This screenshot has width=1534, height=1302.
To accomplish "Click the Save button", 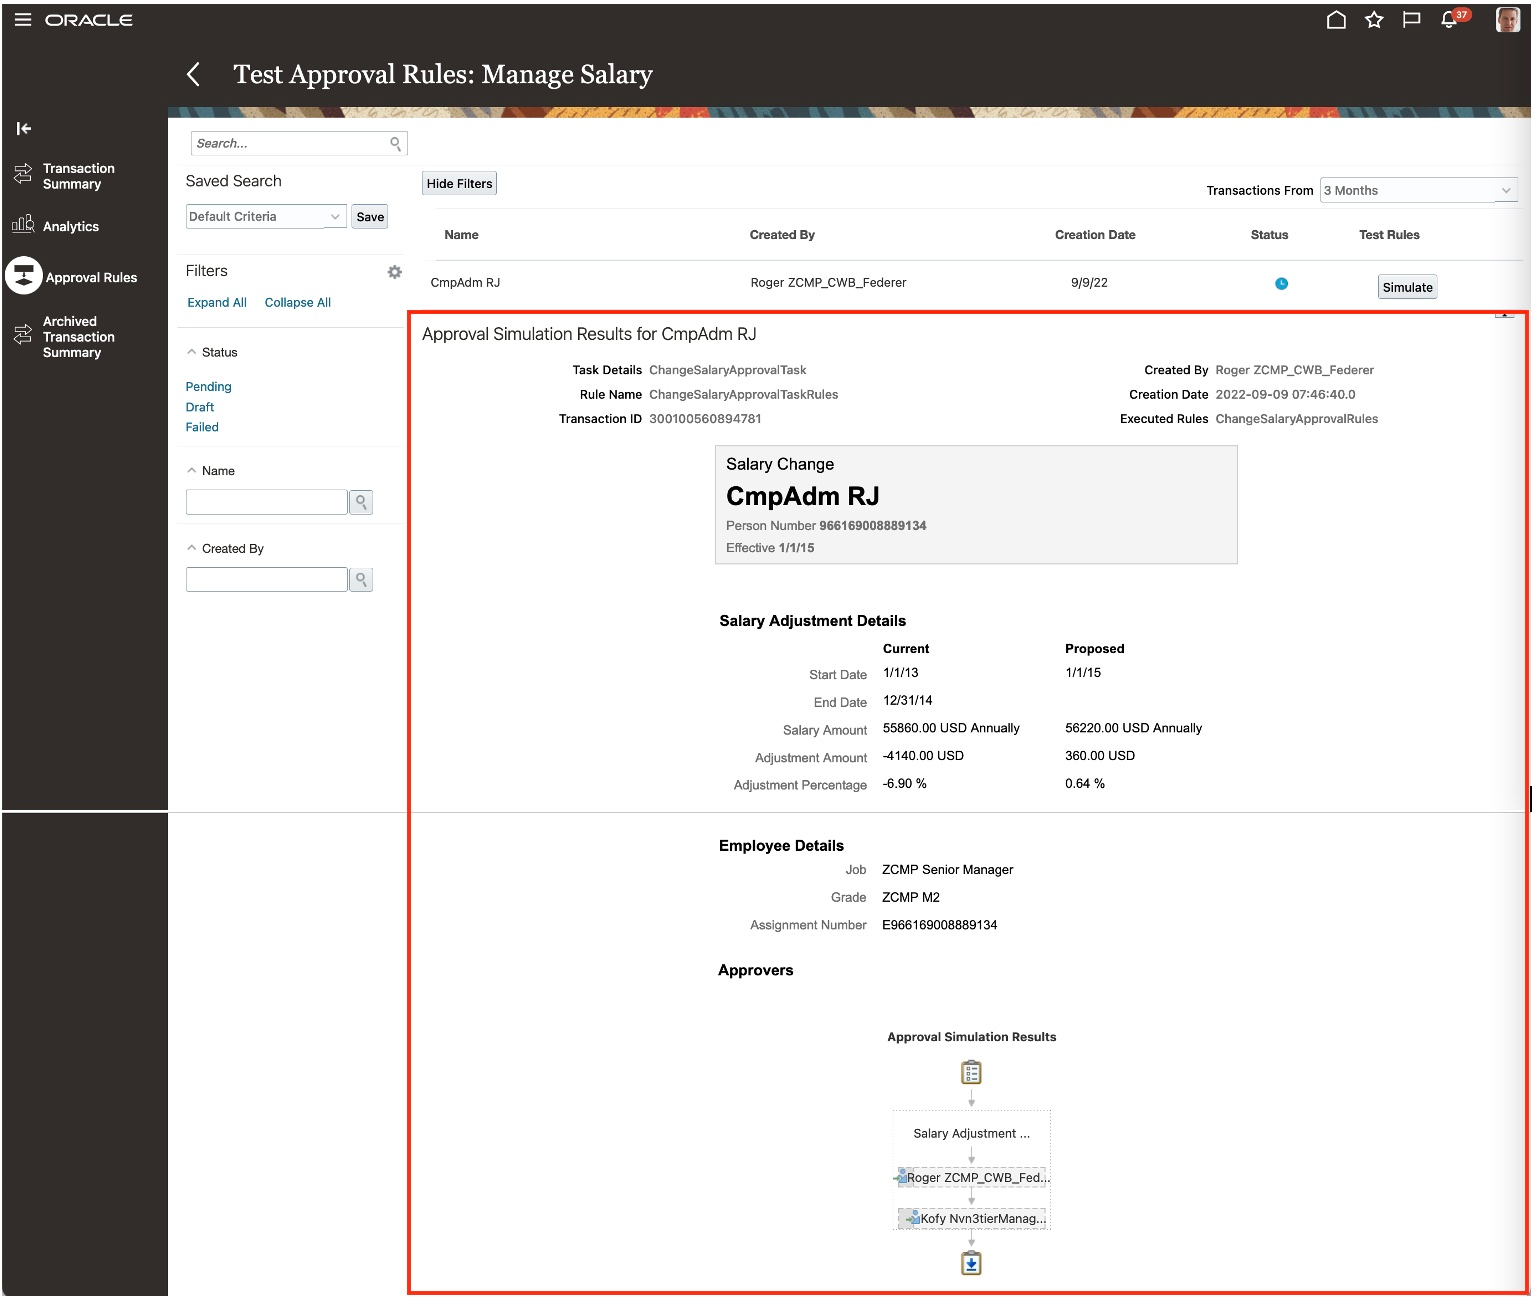I will pos(370,217).
